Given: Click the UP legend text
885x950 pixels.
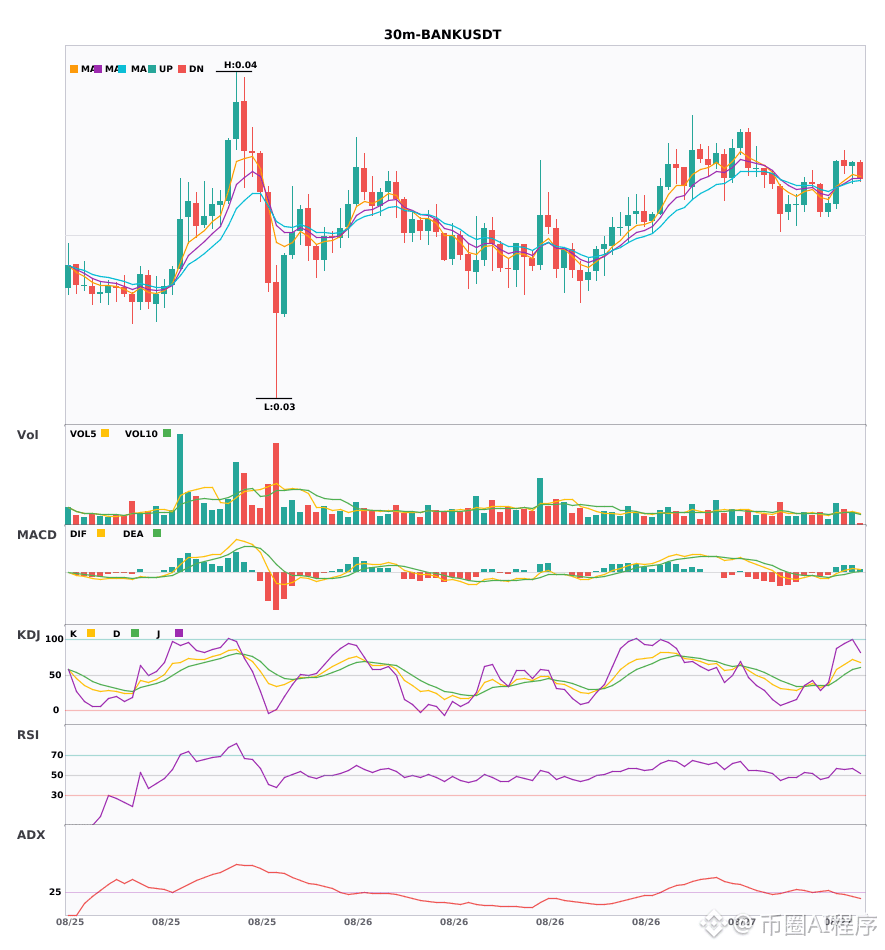Looking at the screenshot, I should [x=166, y=69].
